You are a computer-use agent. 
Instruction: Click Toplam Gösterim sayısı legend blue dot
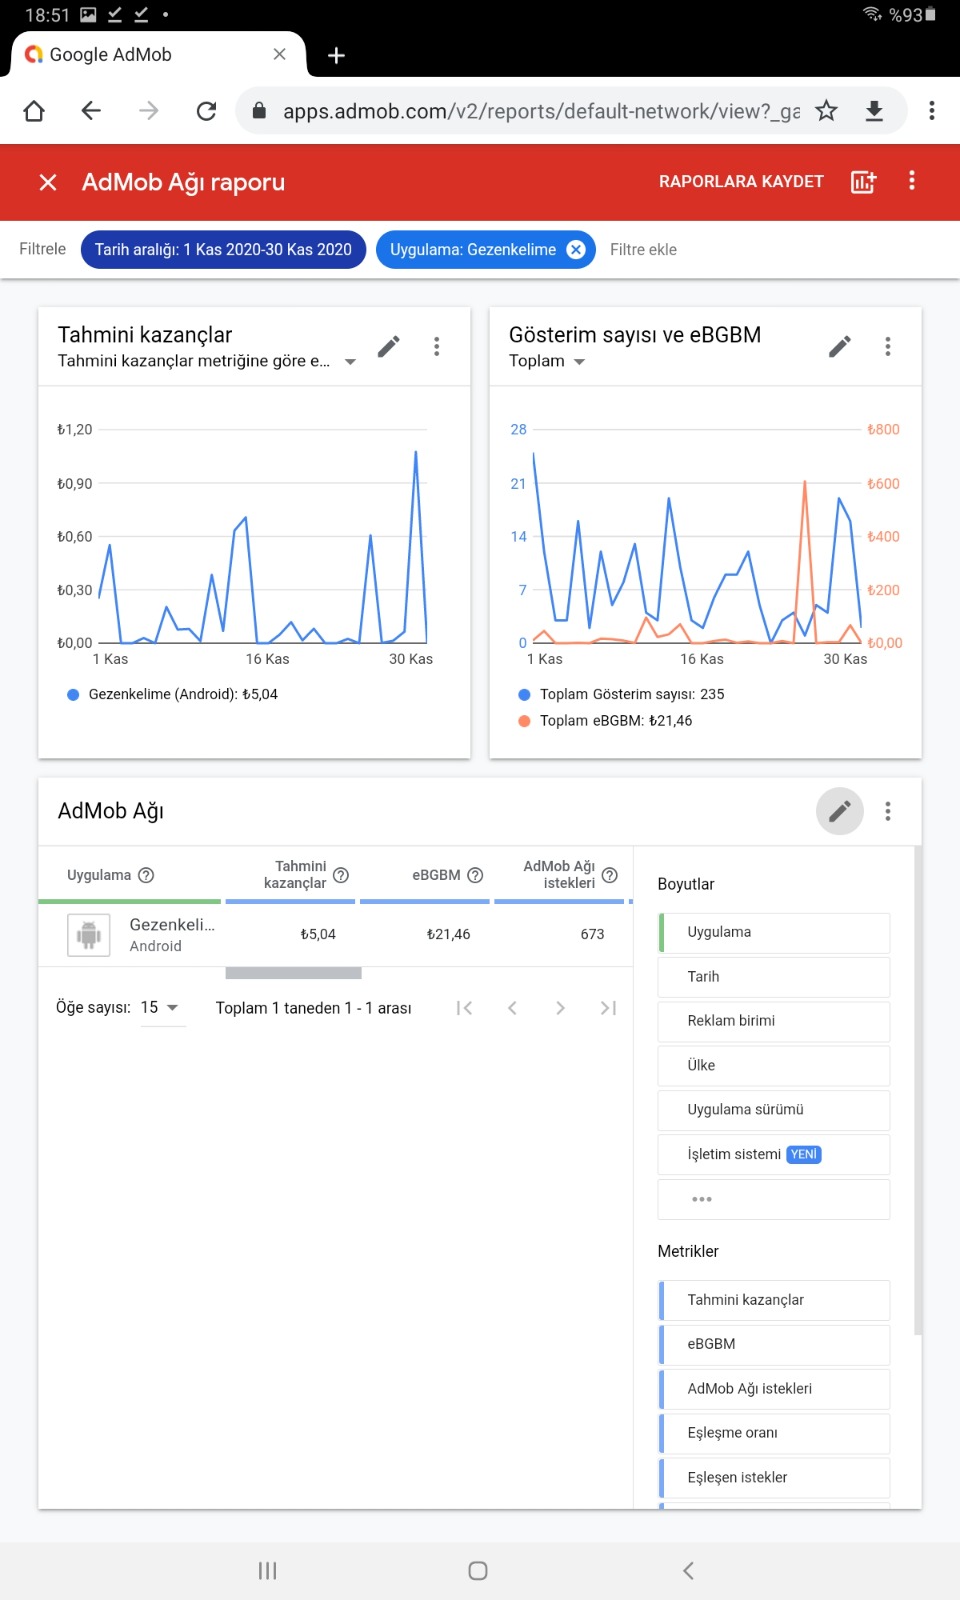coord(524,695)
